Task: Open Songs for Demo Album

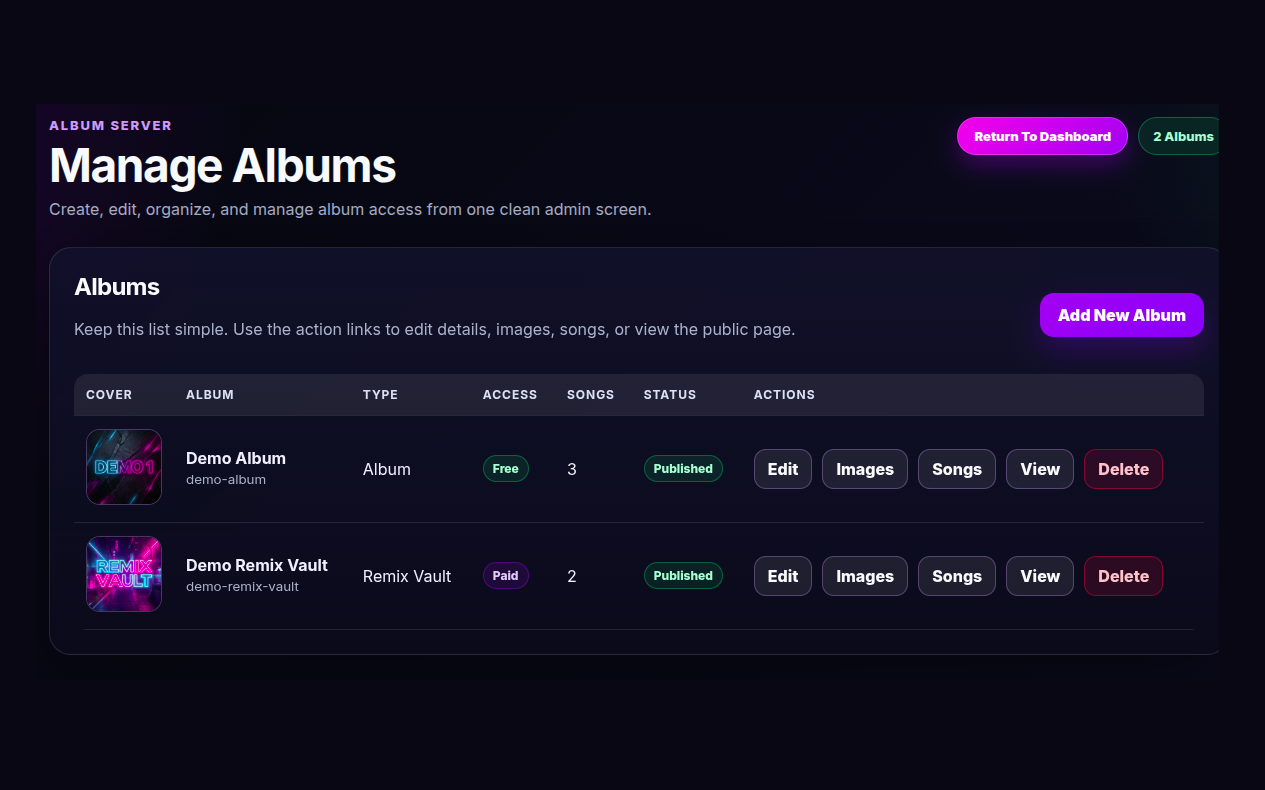Action: [x=956, y=469]
